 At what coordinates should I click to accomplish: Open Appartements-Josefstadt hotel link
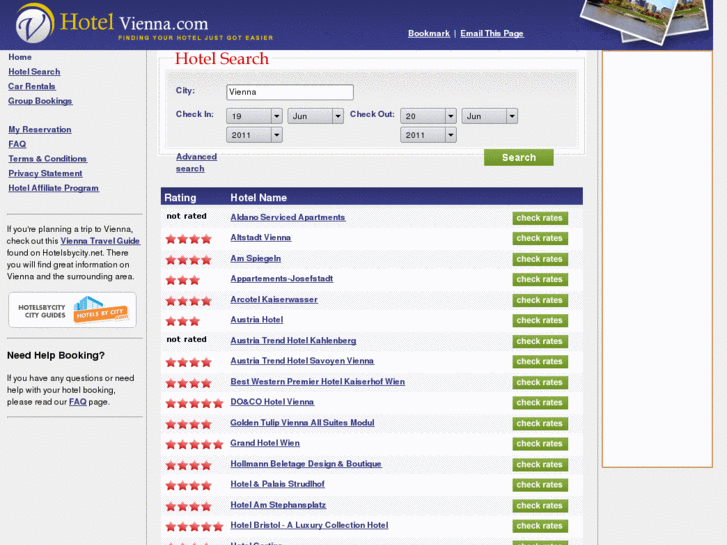click(x=282, y=279)
